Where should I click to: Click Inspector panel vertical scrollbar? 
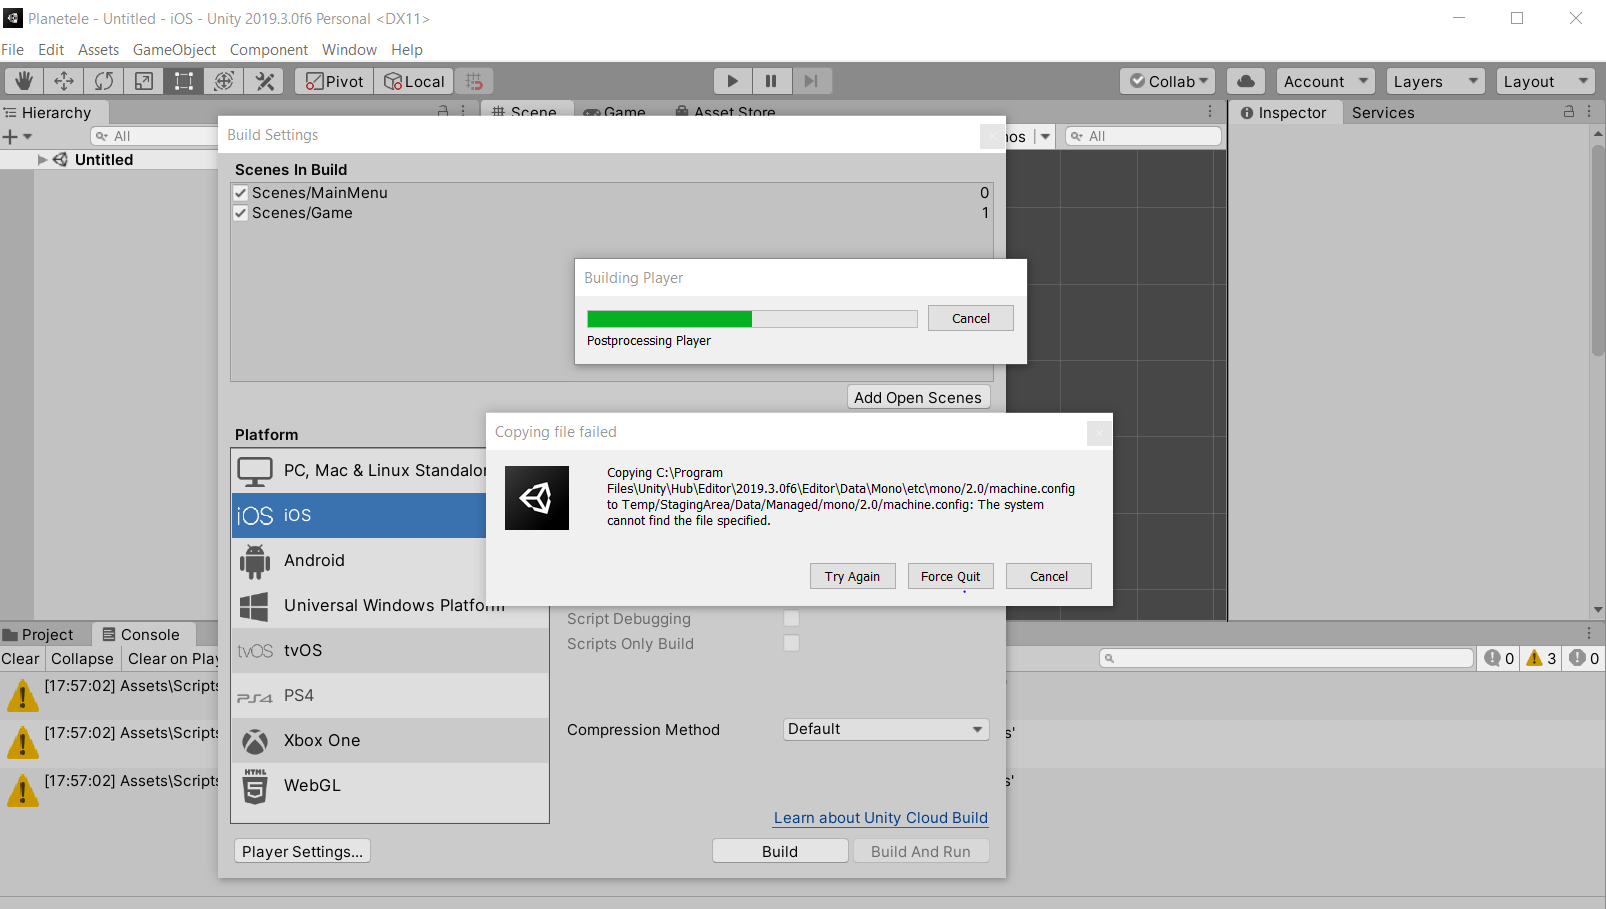click(x=1598, y=250)
